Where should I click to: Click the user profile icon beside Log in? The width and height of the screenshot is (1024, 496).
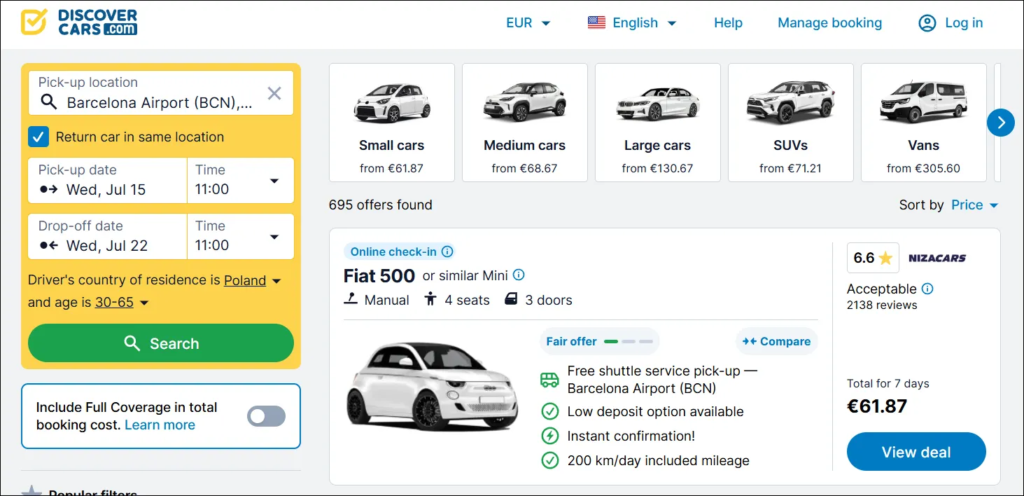[927, 23]
